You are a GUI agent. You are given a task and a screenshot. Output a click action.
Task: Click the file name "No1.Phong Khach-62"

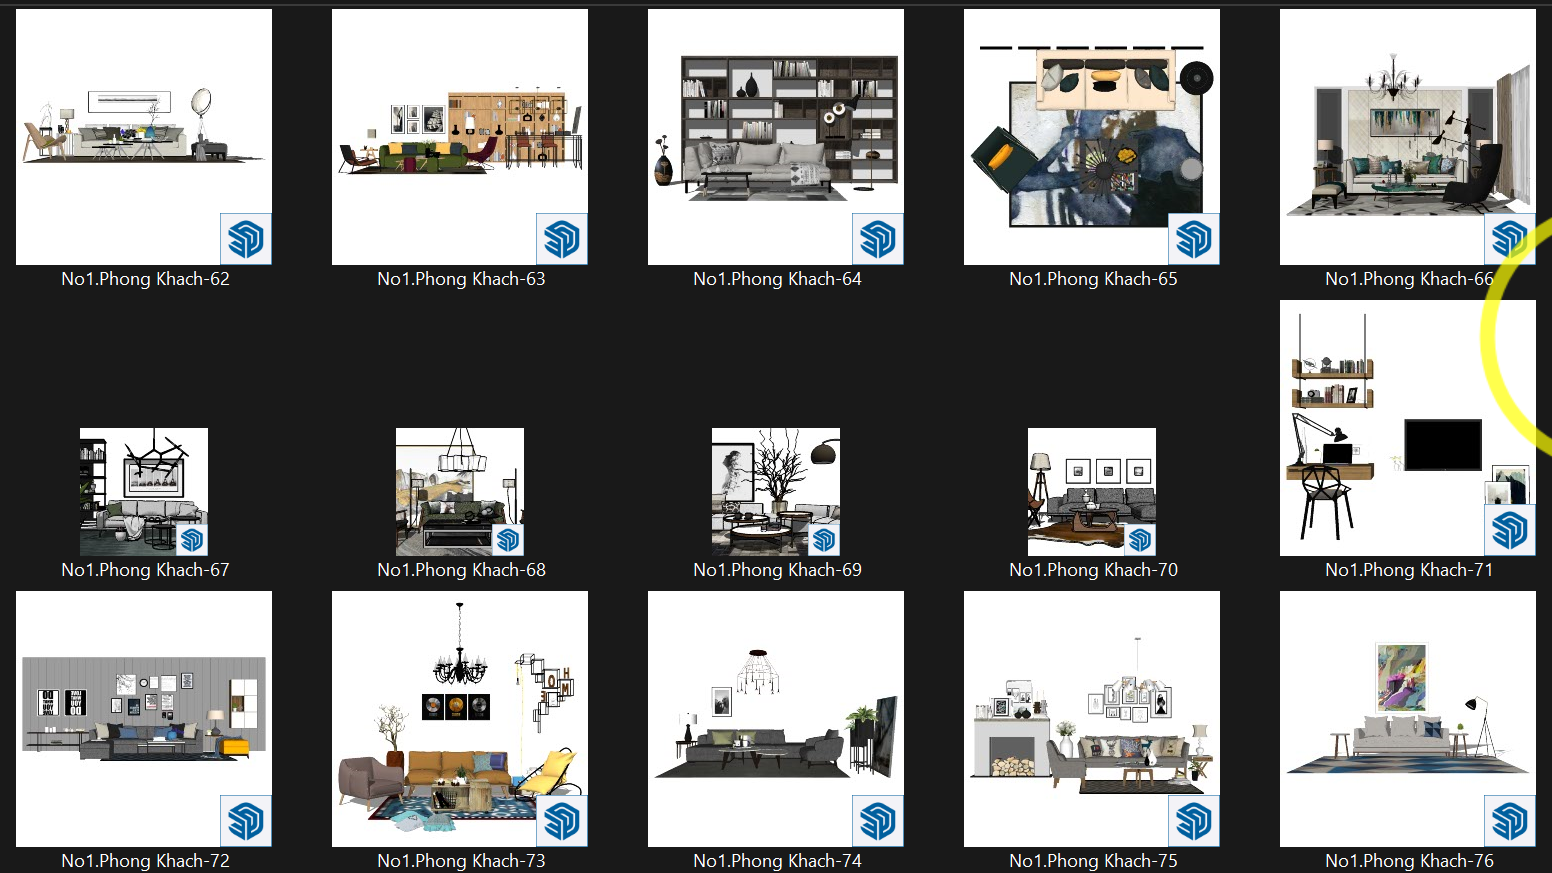146,279
